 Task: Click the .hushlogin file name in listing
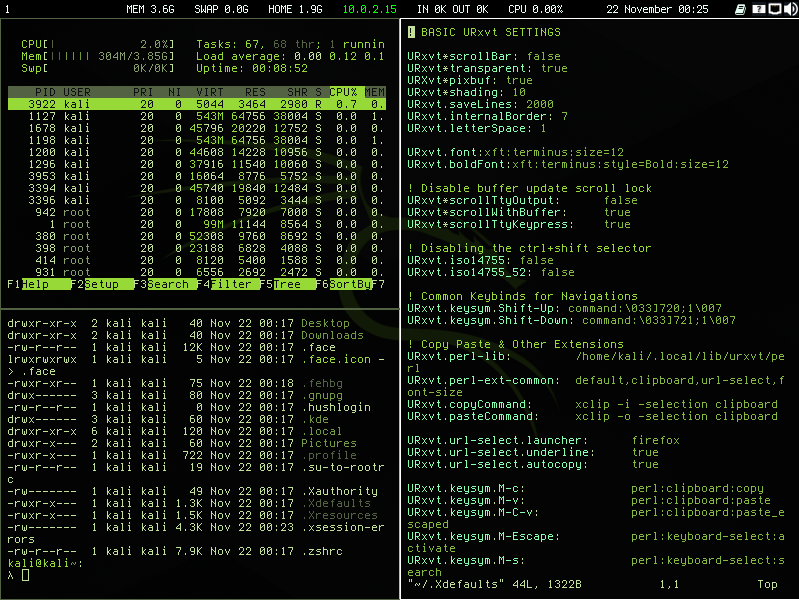336,407
